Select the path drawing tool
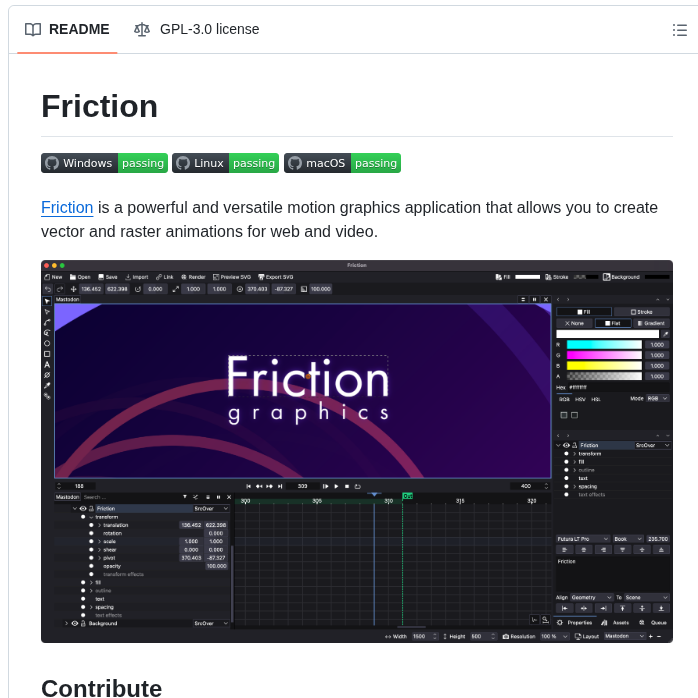 (x=47, y=322)
